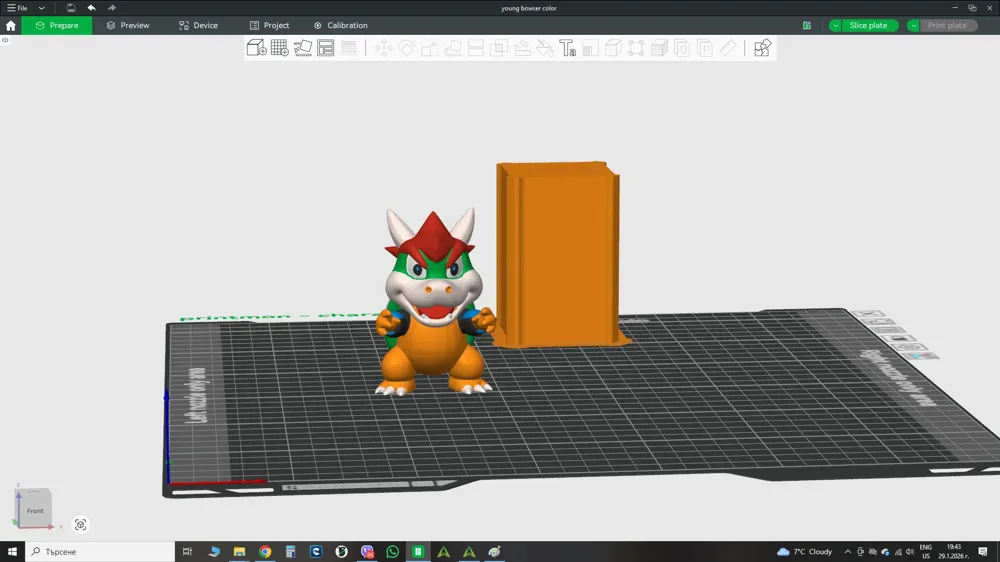Open Task View in the taskbar
Screen dimensions: 1000x562
187,552
